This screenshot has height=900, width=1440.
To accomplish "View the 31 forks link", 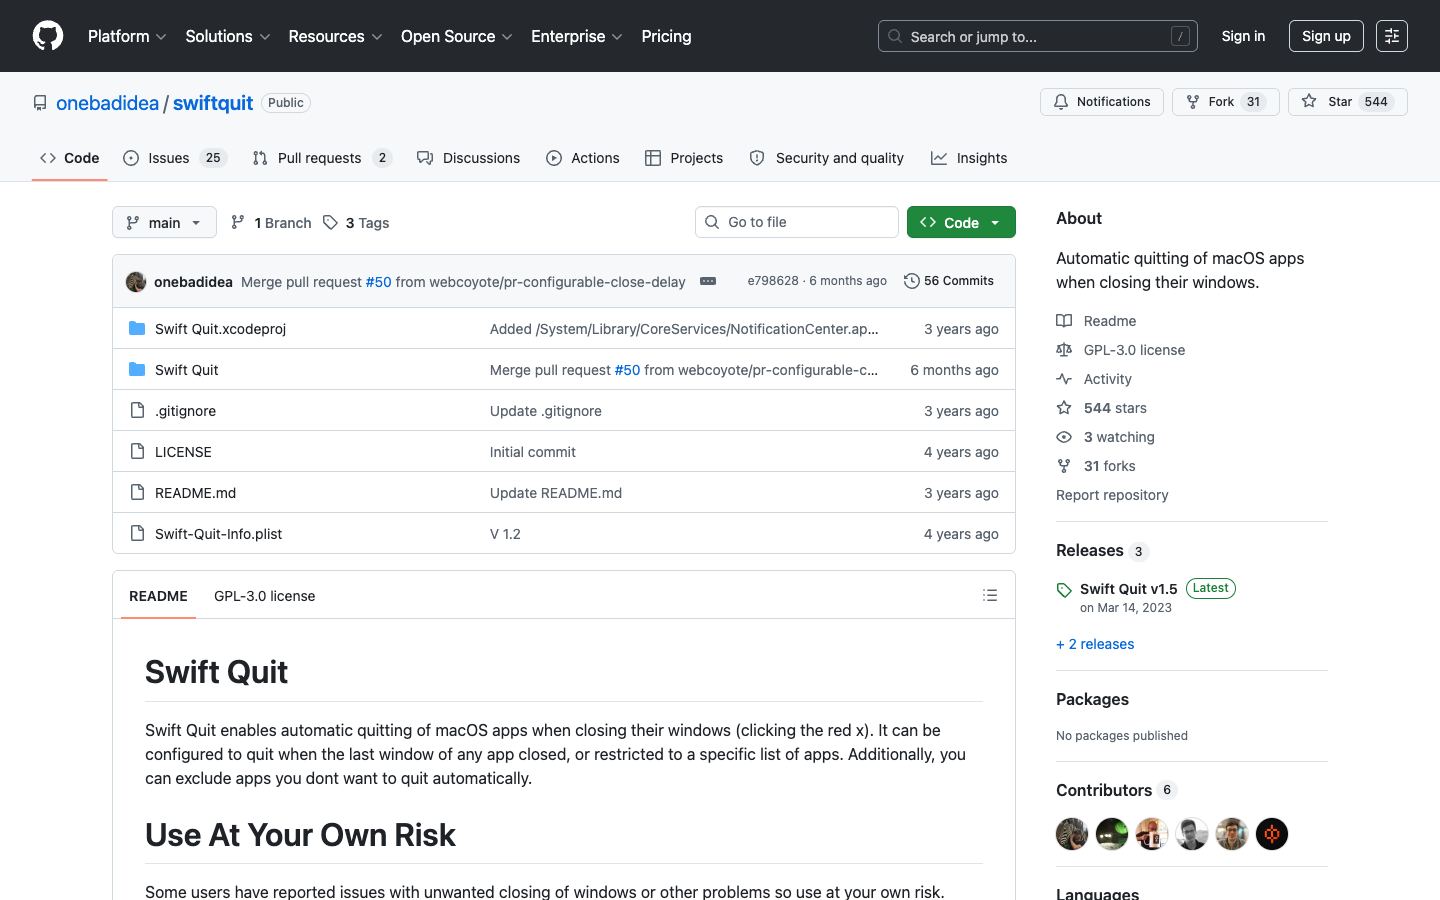I will click(1096, 466).
